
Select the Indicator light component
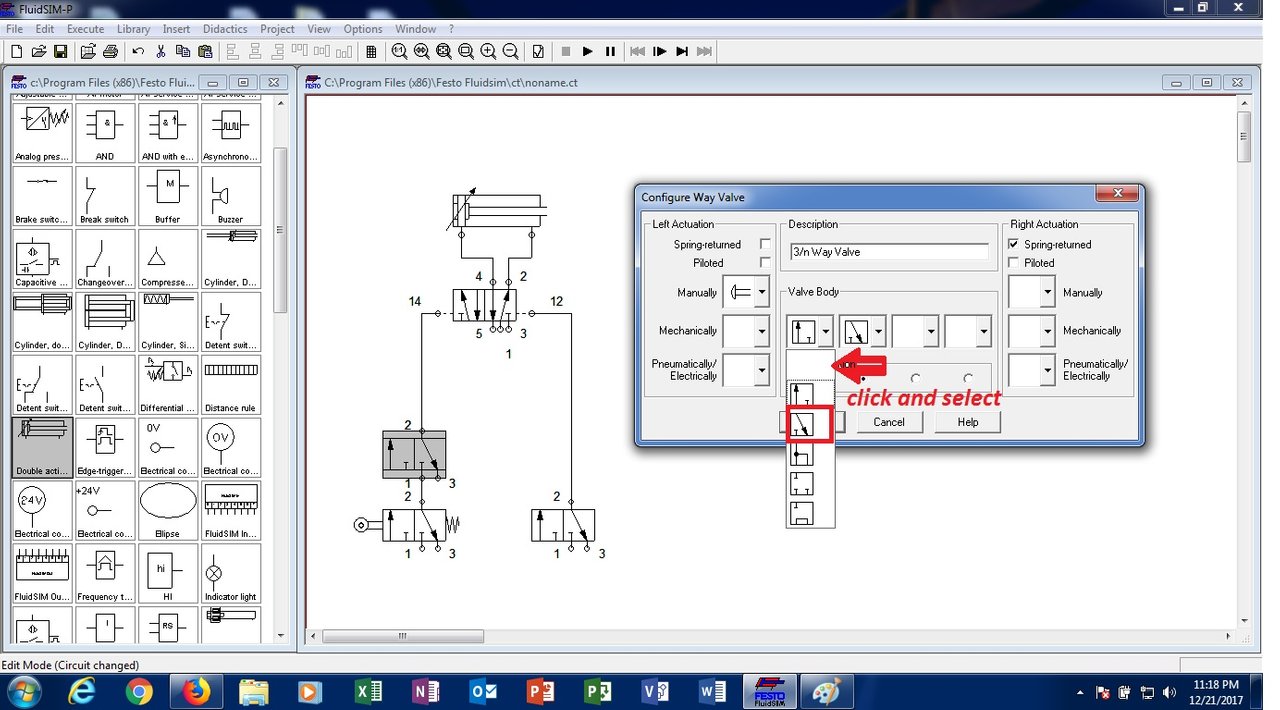point(231,573)
